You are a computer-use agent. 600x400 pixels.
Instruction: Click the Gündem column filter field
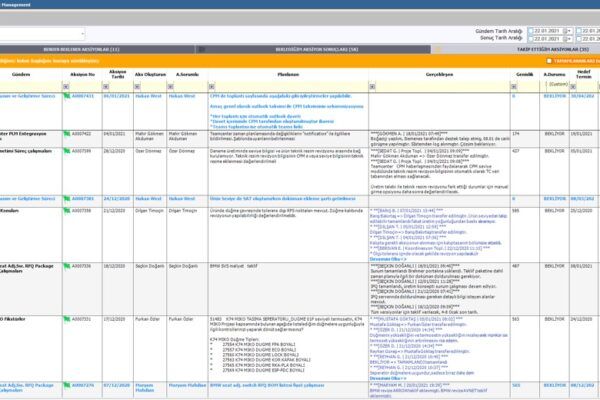31,87
